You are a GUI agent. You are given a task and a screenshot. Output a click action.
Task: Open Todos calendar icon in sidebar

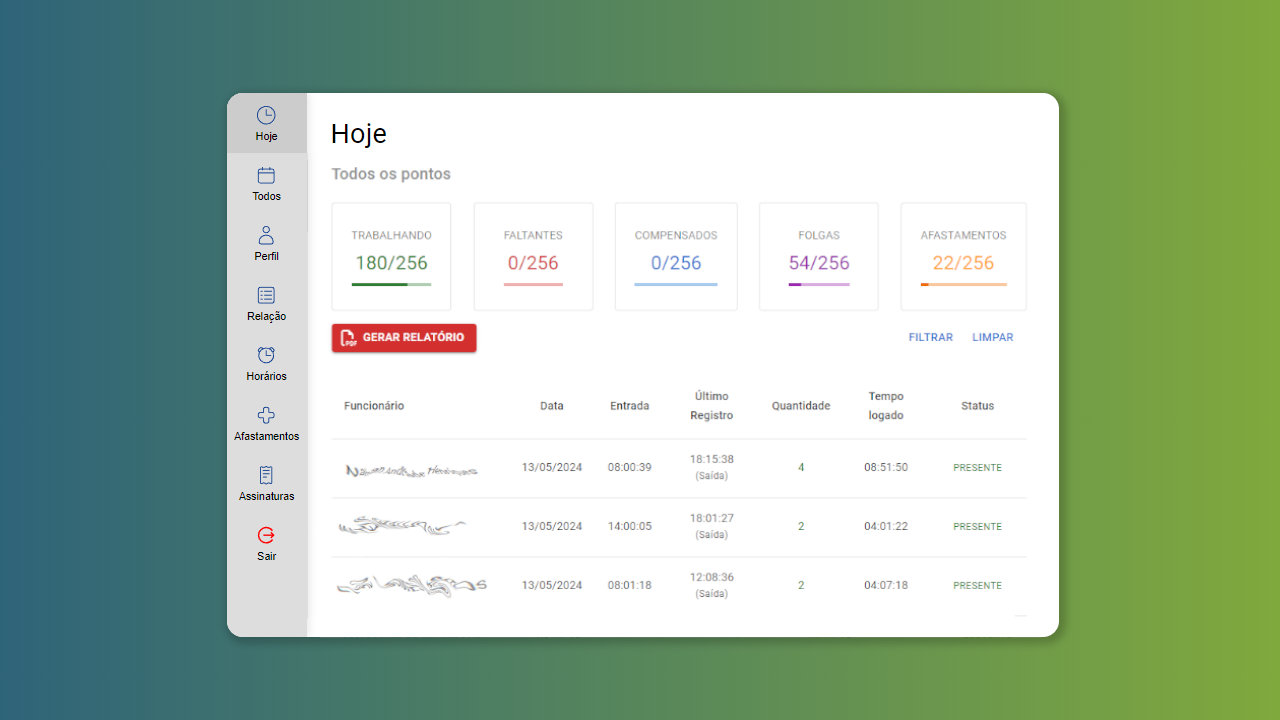click(266, 176)
